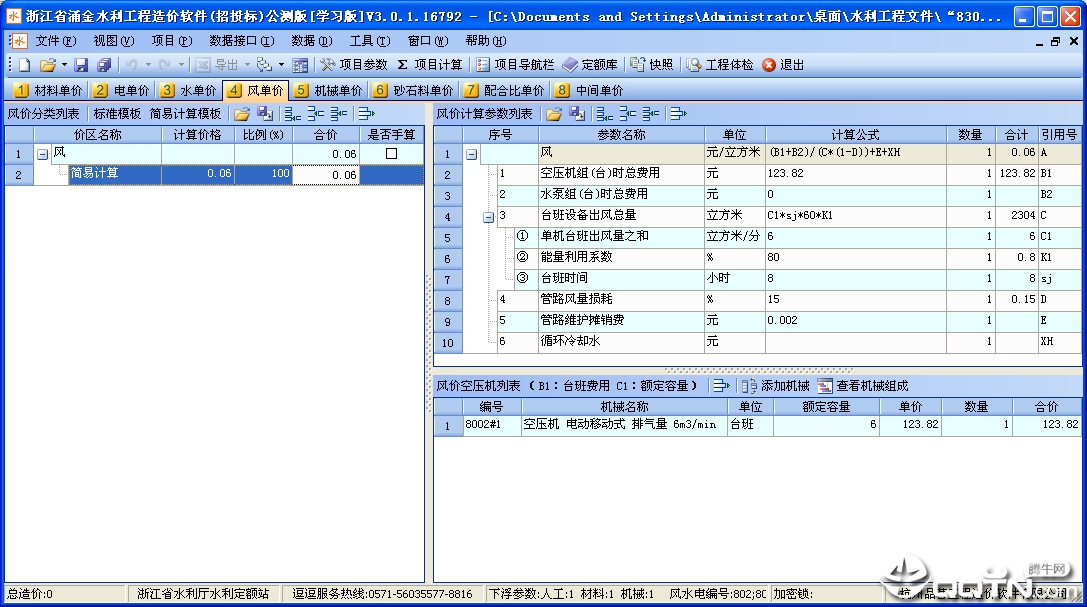This screenshot has height=607, width=1087.
Task: Click the save icon in main toolbar
Action: [81, 65]
